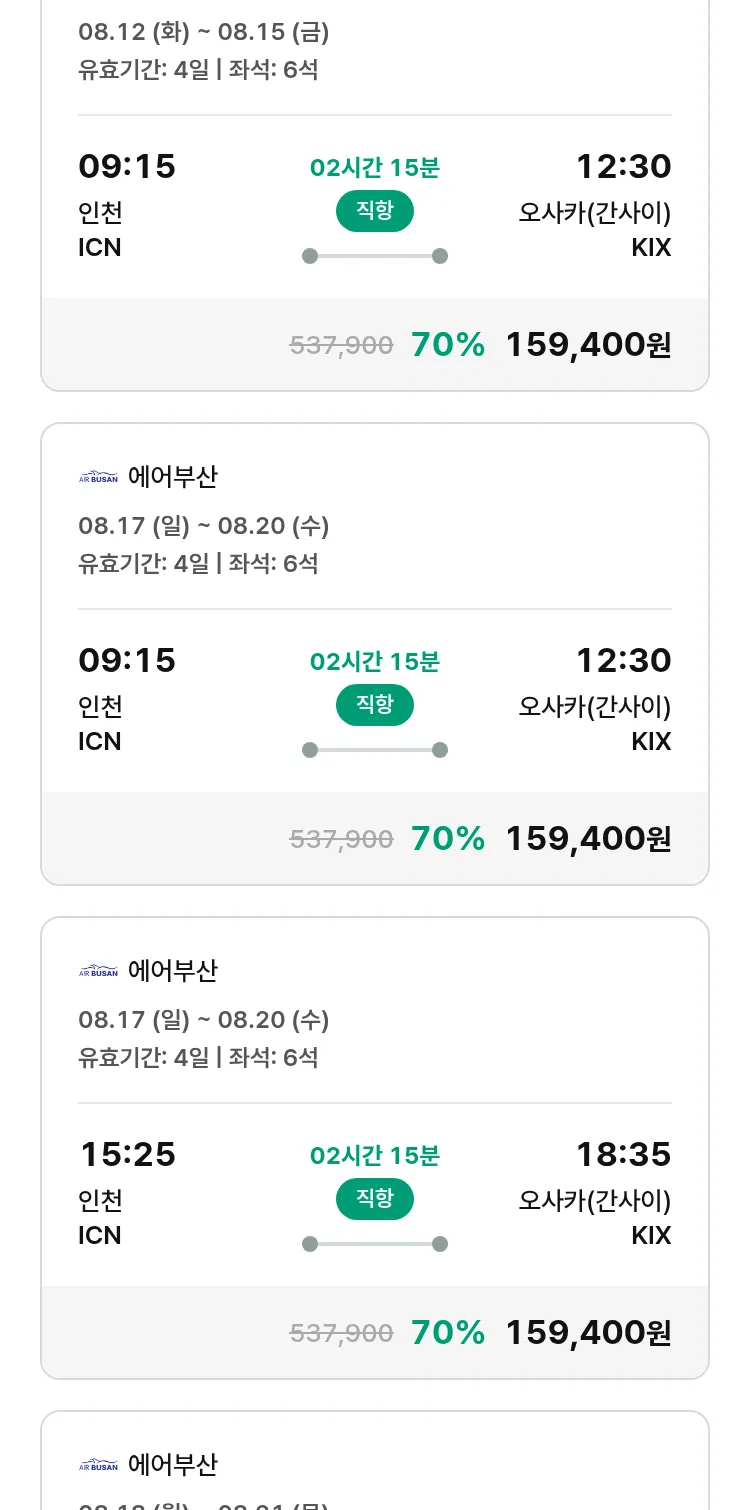Click Air Busan logo on 08.17 09:15 flight
The image size is (750, 1510).
point(98,477)
